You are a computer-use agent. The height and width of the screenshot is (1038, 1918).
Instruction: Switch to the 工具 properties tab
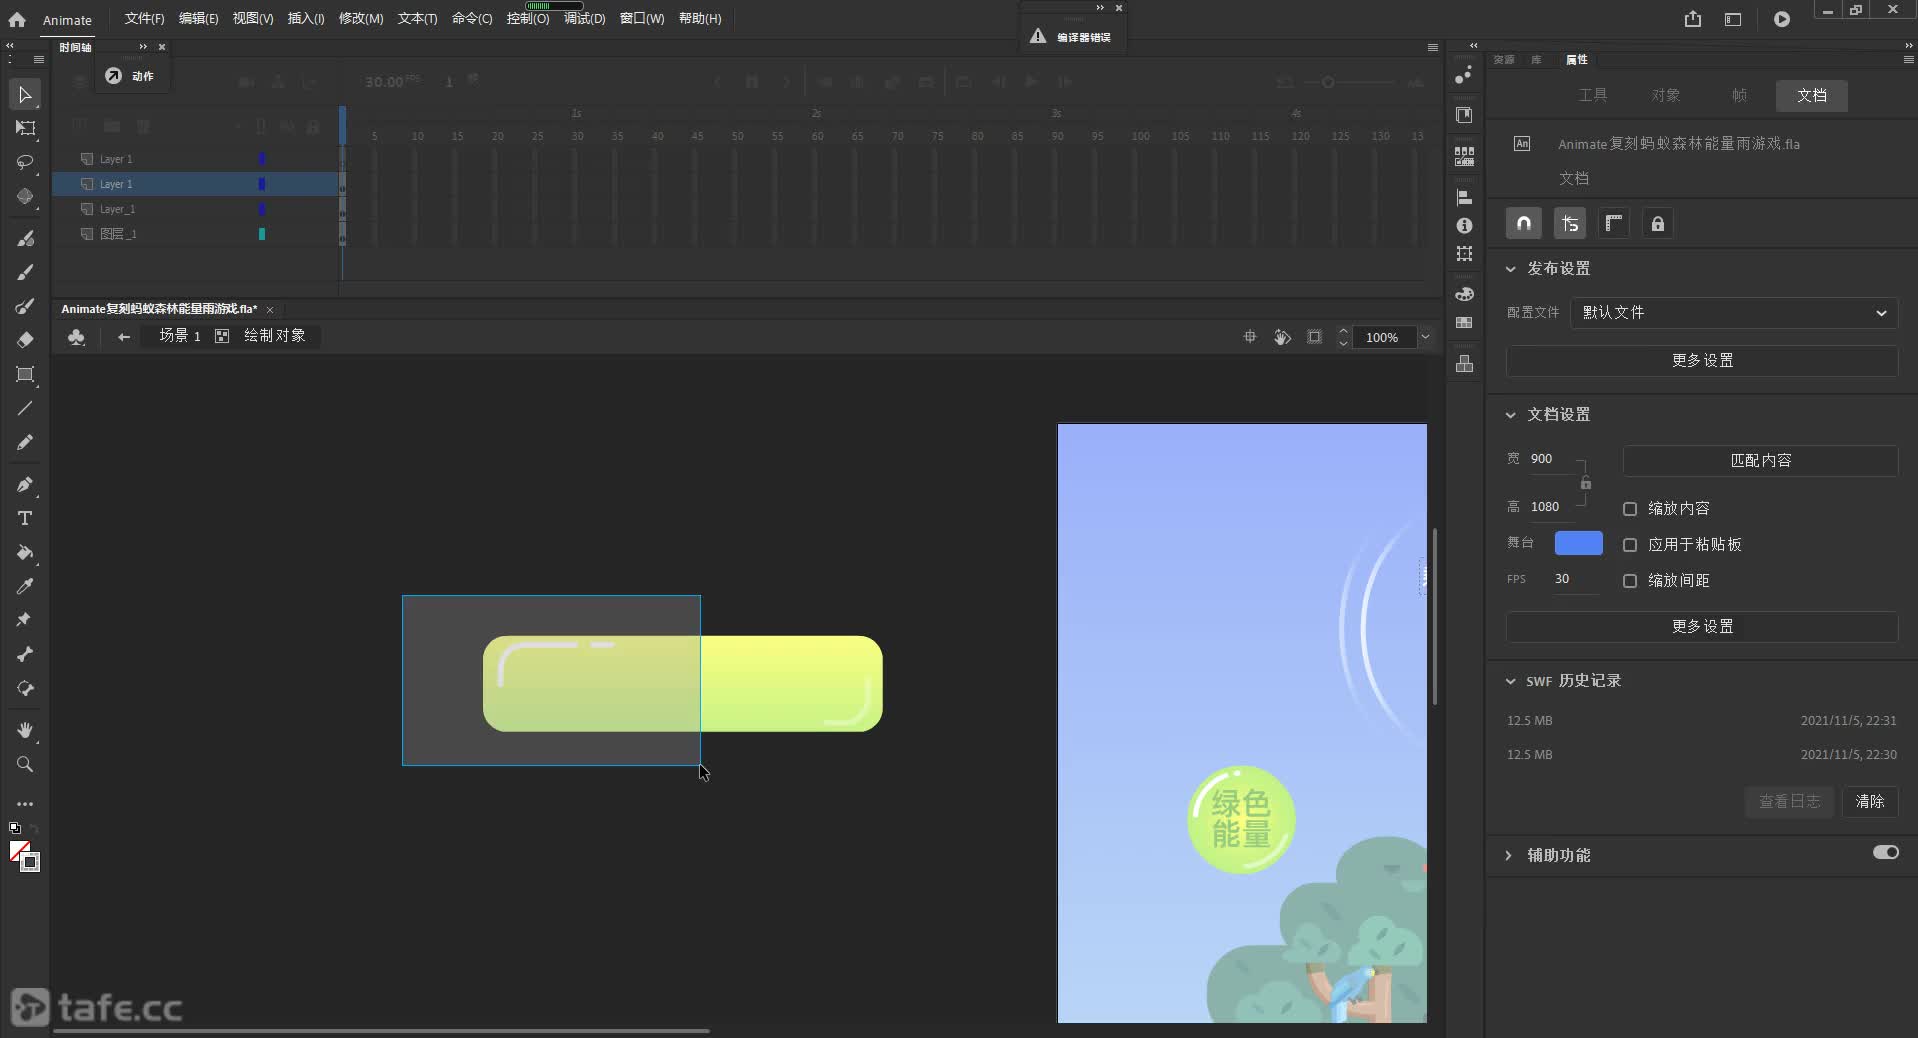pyautogui.click(x=1593, y=95)
